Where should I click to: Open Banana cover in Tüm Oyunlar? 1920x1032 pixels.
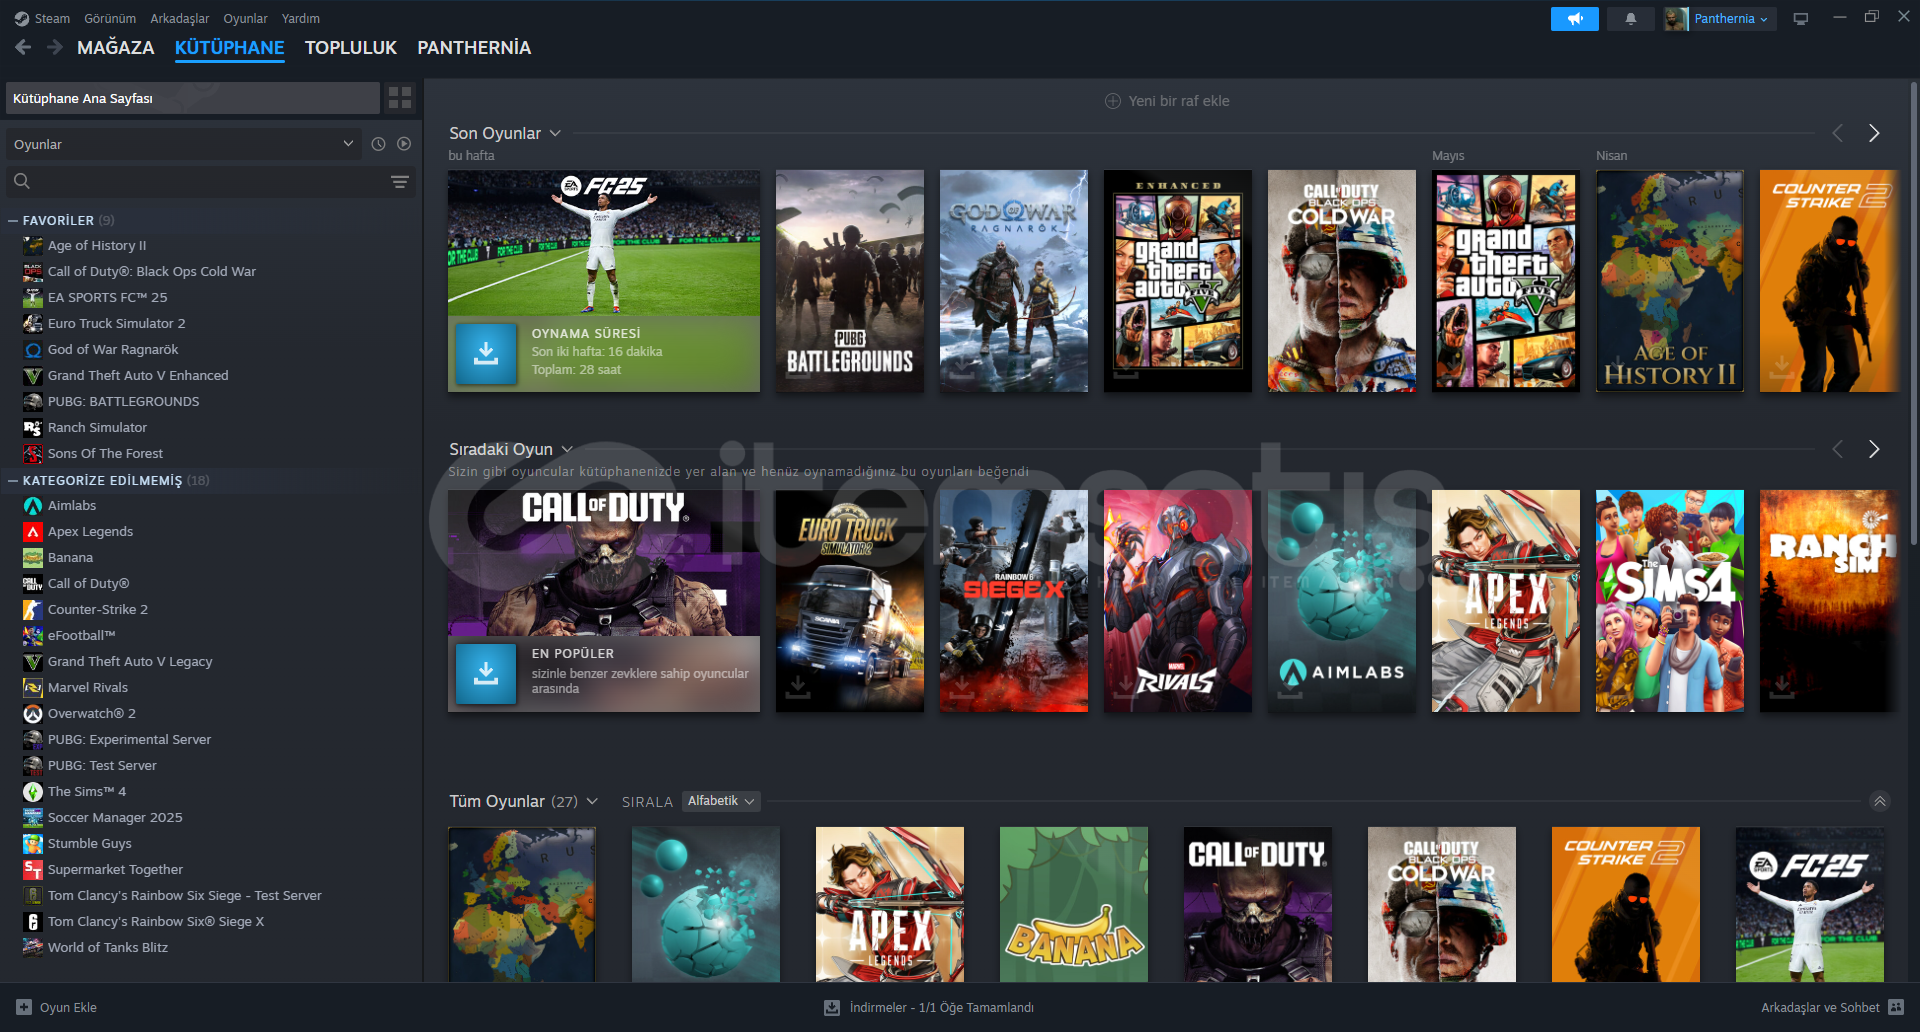point(1074,904)
